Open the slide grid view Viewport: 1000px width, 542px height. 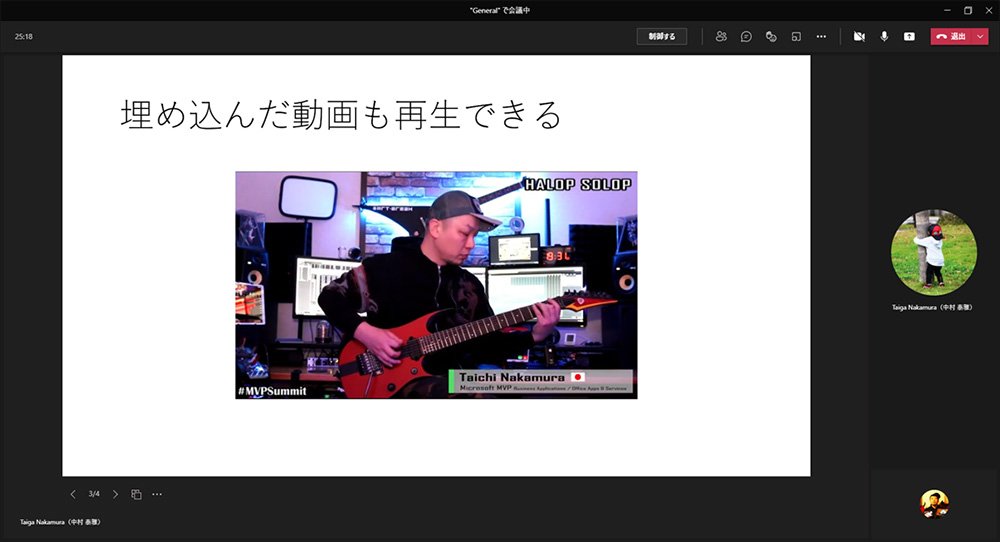click(x=136, y=494)
